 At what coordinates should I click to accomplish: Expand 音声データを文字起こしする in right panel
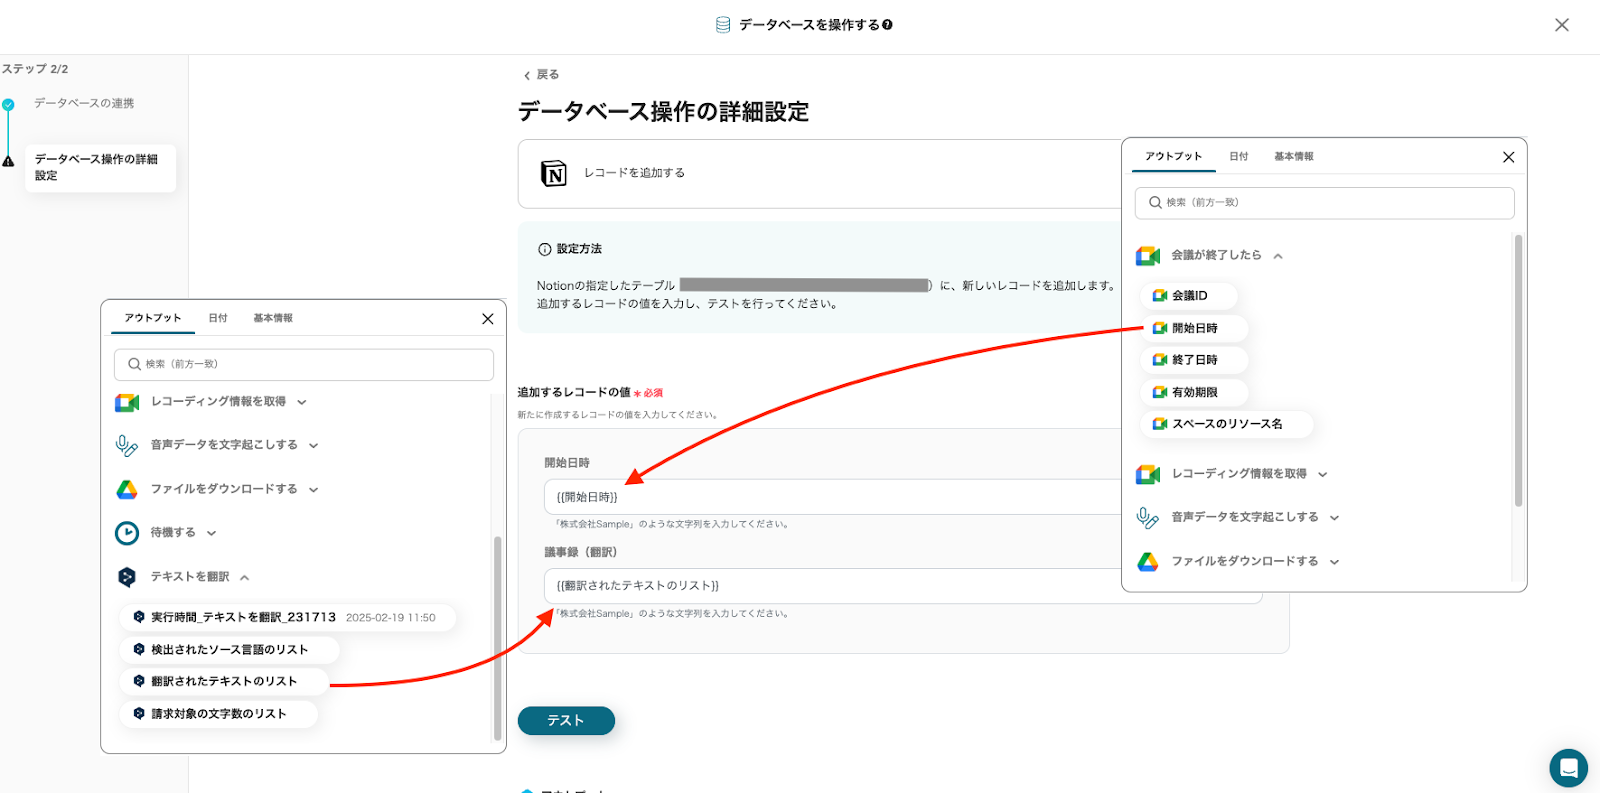(x=1334, y=518)
